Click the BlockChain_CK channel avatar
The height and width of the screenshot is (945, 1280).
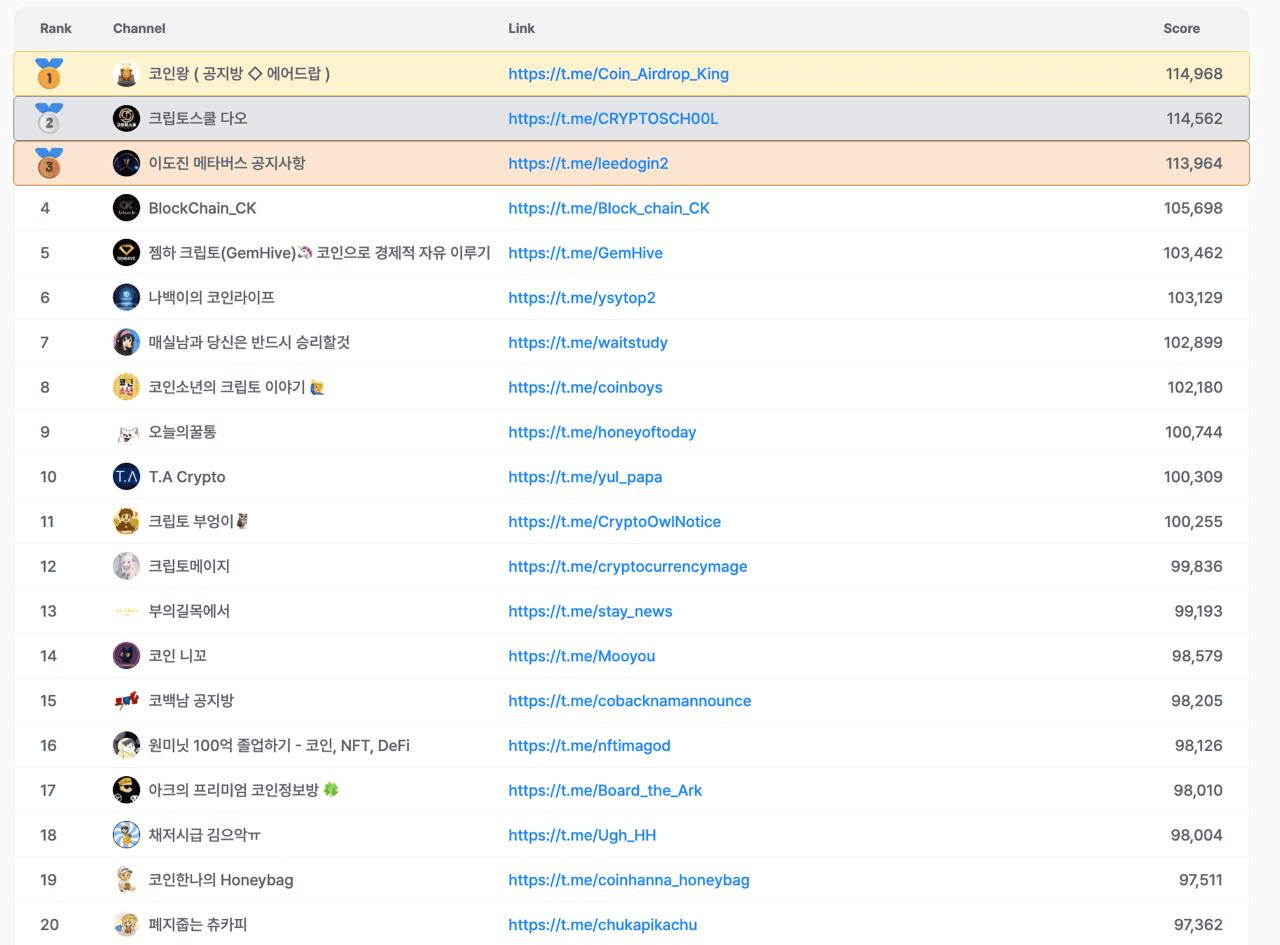pos(126,208)
